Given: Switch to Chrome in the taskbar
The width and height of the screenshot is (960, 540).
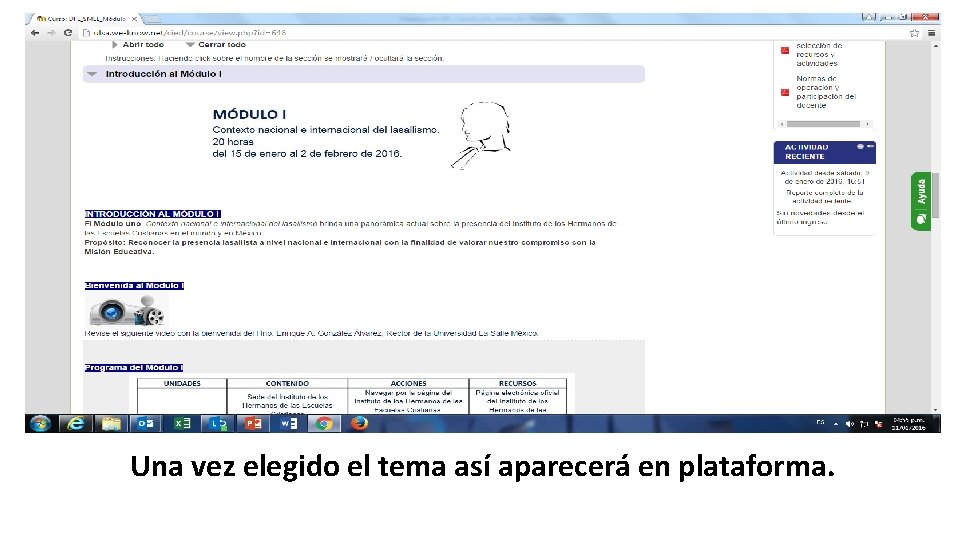Looking at the screenshot, I should coord(324,424).
